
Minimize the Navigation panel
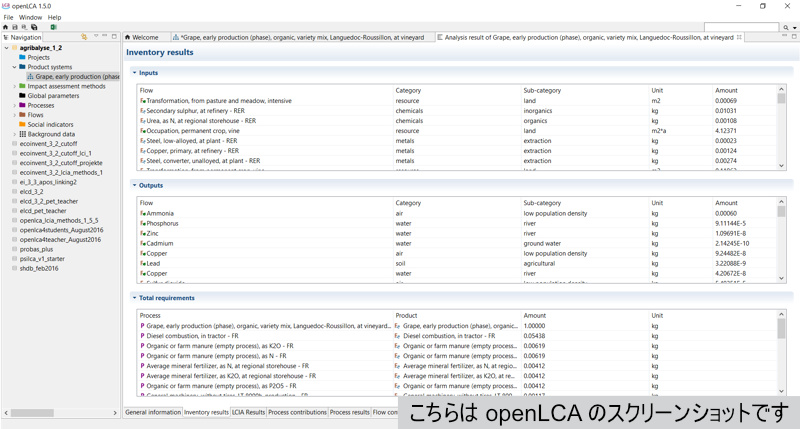106,37
